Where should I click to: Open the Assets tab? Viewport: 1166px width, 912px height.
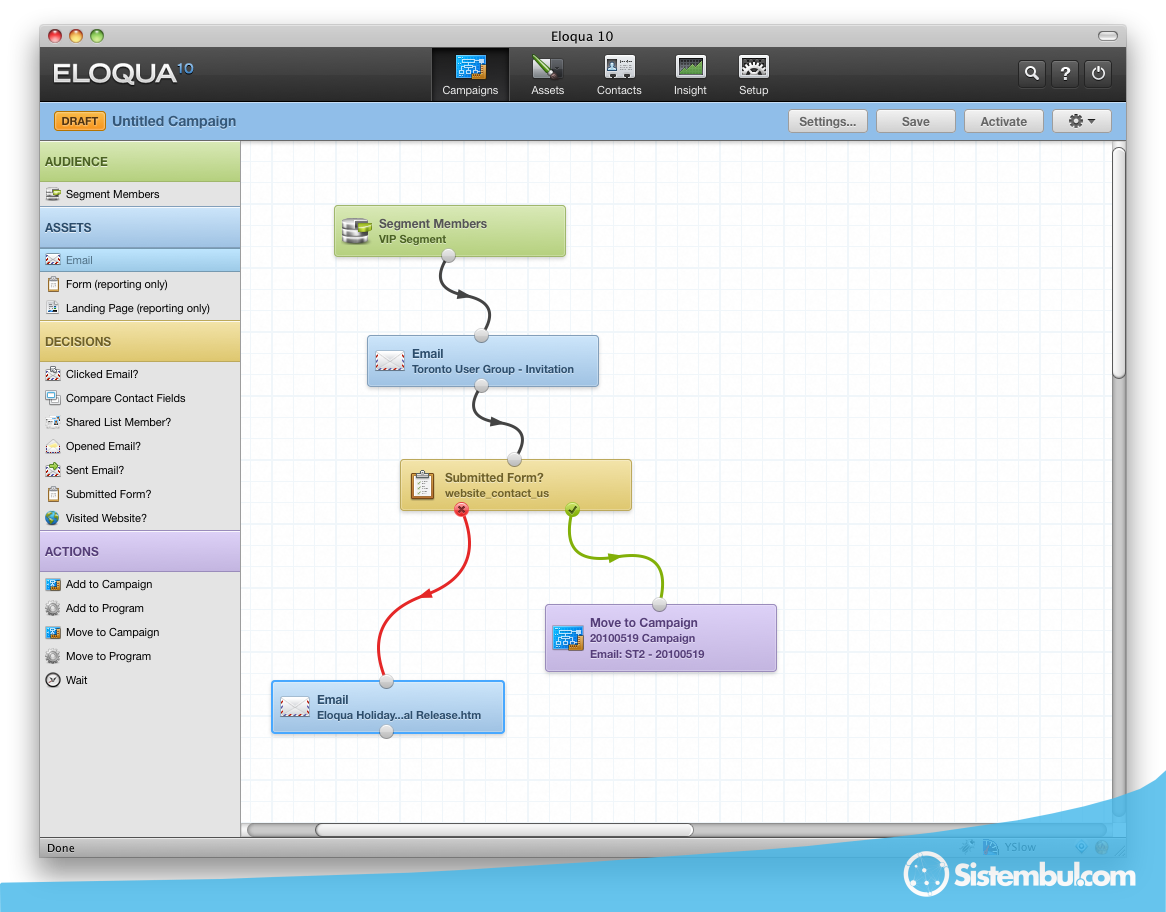[547, 75]
